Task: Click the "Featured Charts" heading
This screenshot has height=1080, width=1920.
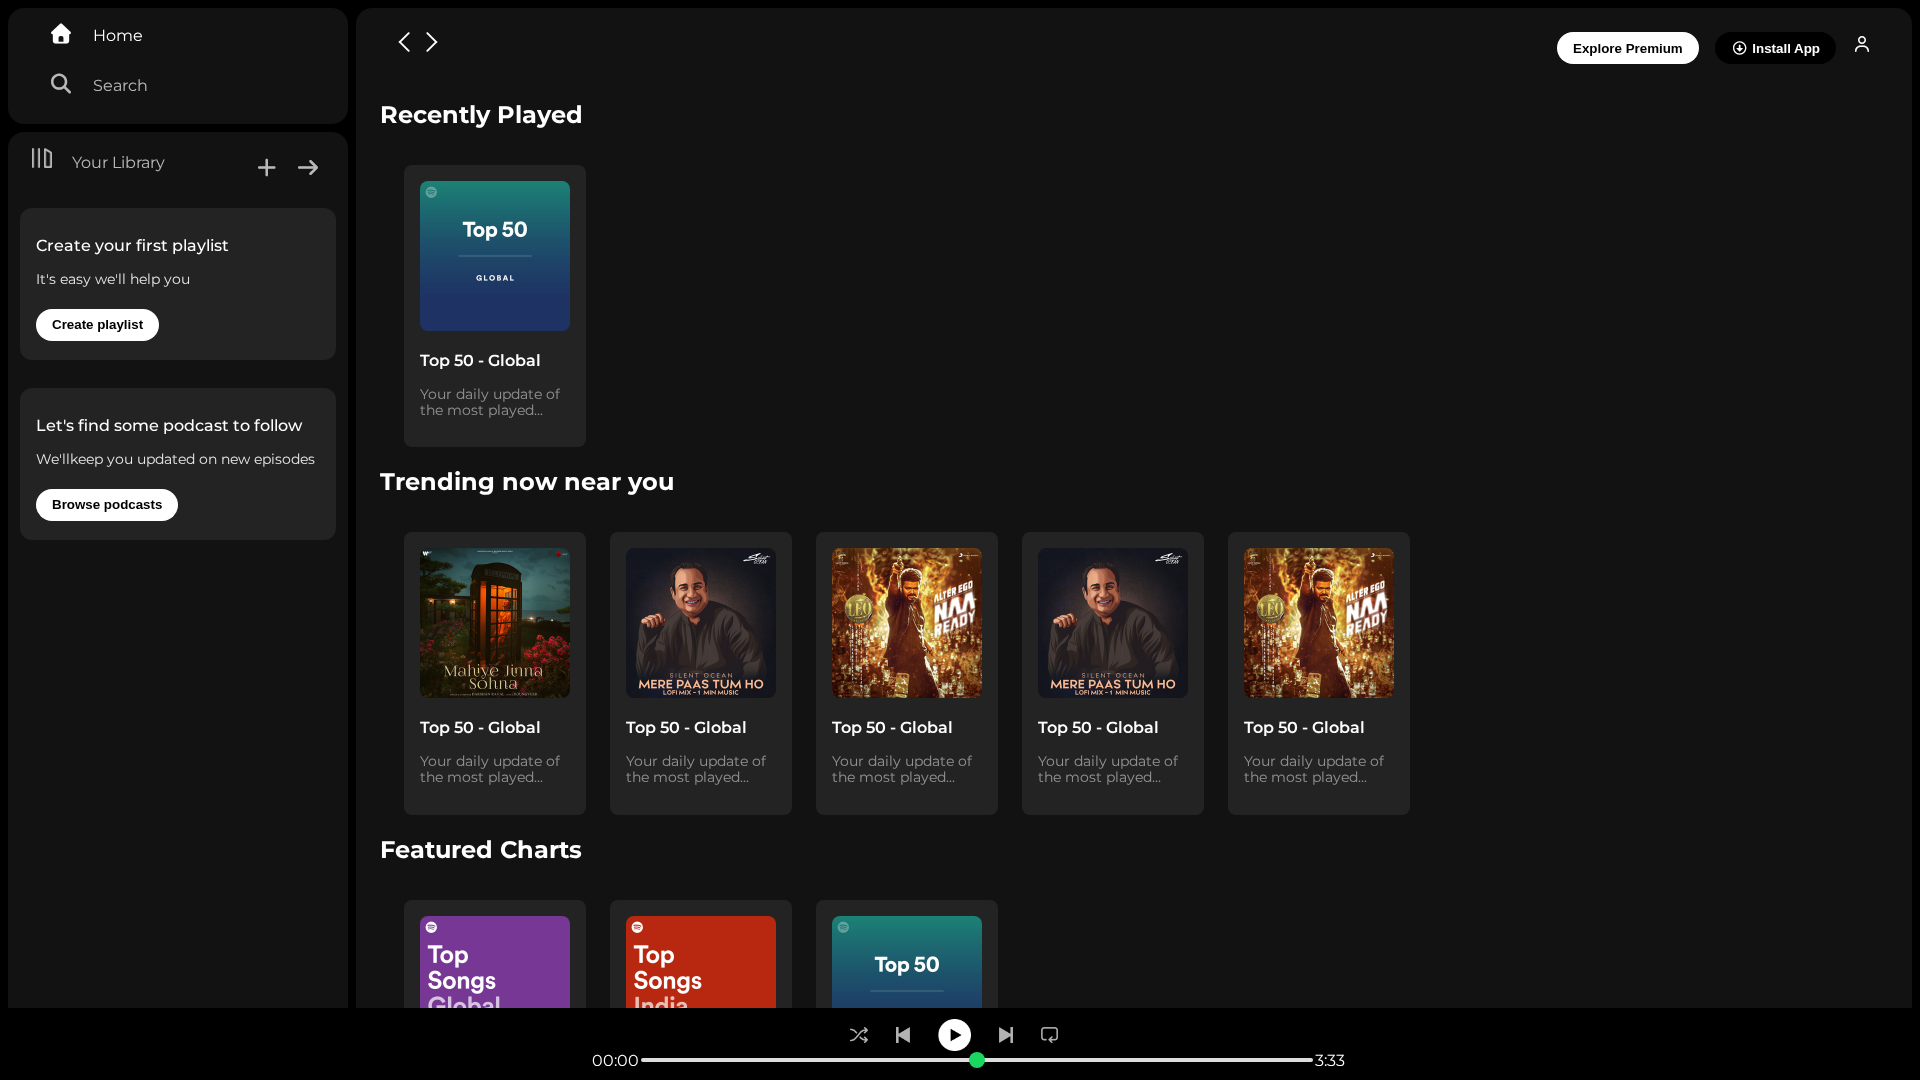Action: coord(481,850)
